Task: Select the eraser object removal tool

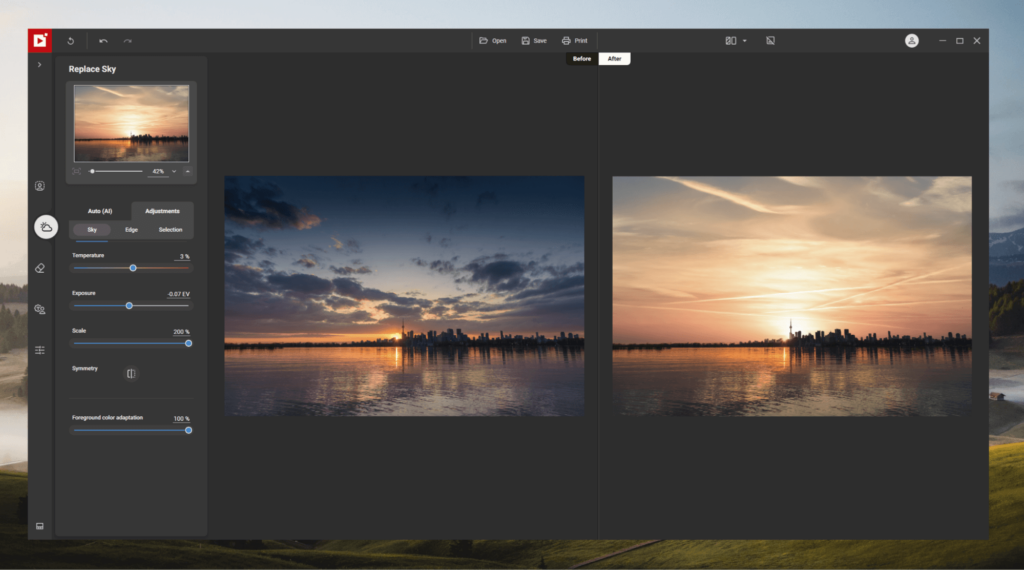Action: 40,268
